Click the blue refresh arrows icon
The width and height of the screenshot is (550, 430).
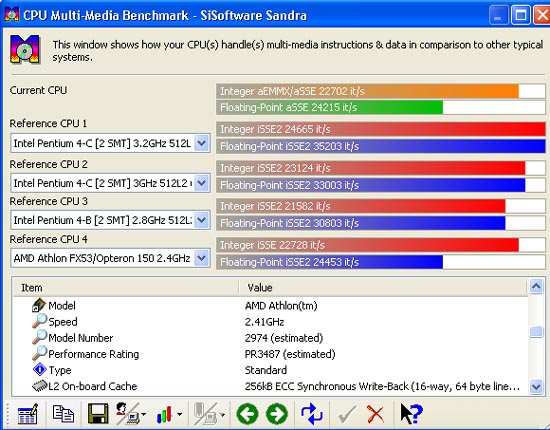[311, 414]
